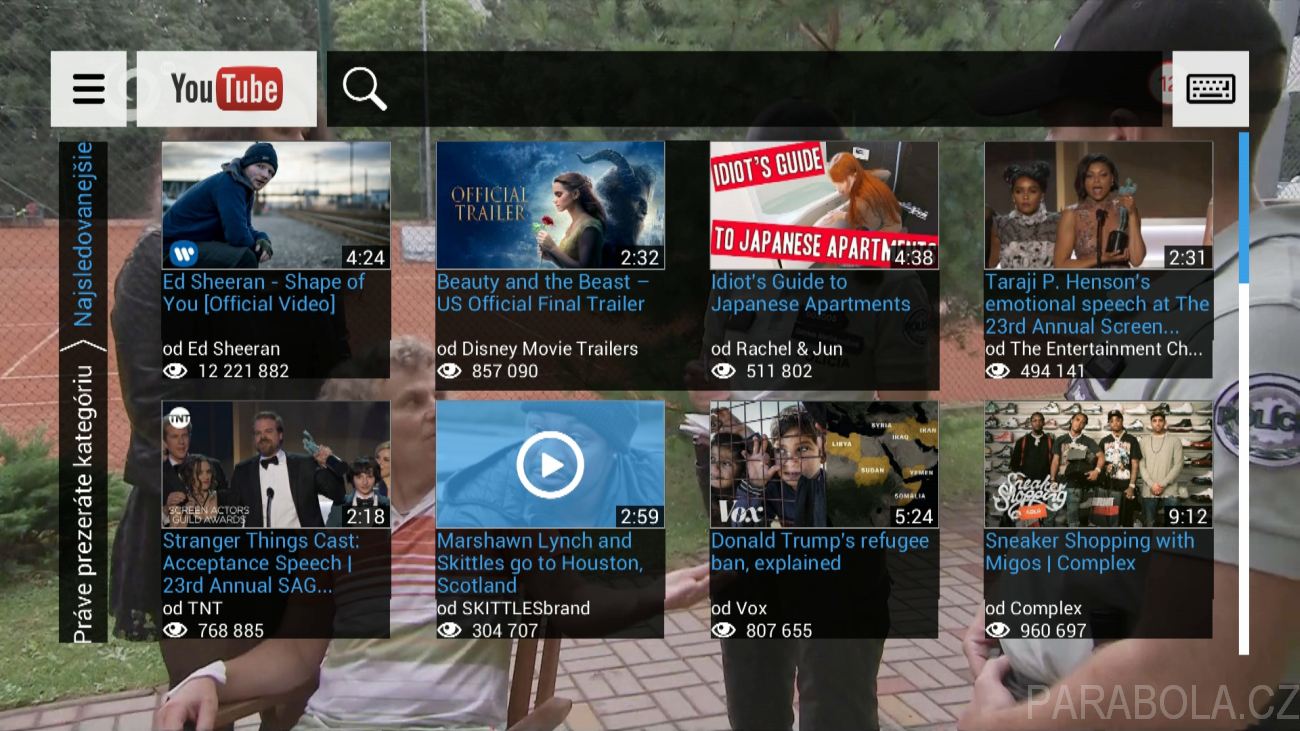Screen dimensions: 1300x731
Task: Open the on-screen keyboard
Action: [1210, 89]
